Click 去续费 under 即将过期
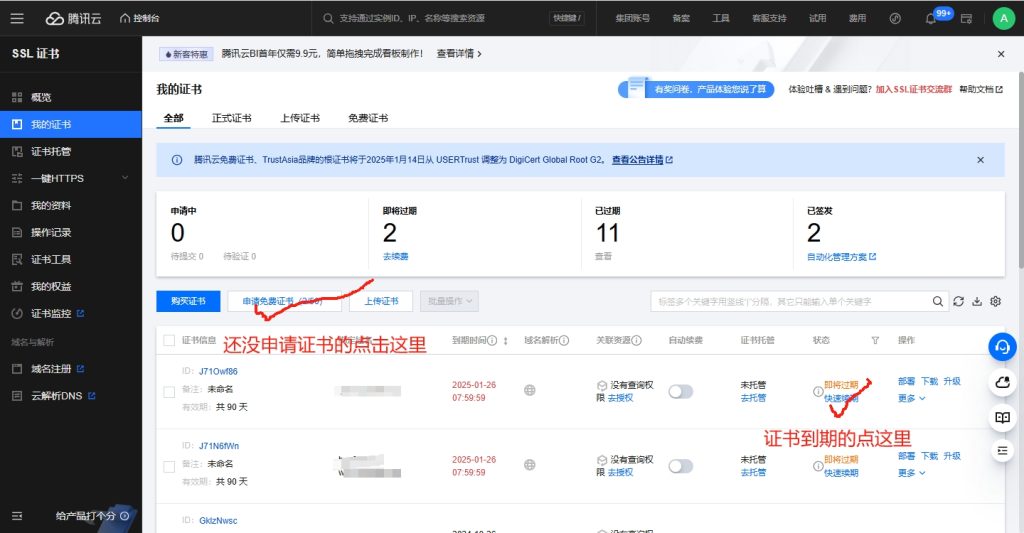Screen dimensions: 1024x533 (396, 257)
